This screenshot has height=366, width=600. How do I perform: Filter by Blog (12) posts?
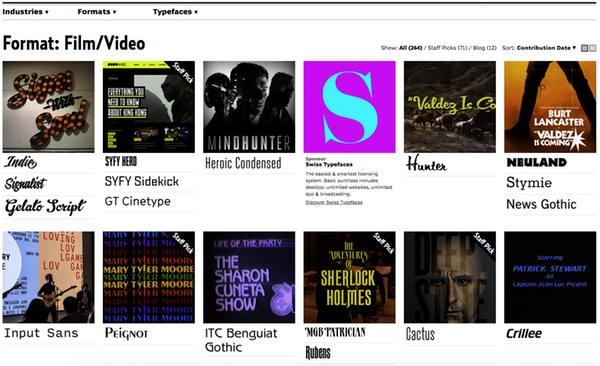pyautogui.click(x=484, y=48)
